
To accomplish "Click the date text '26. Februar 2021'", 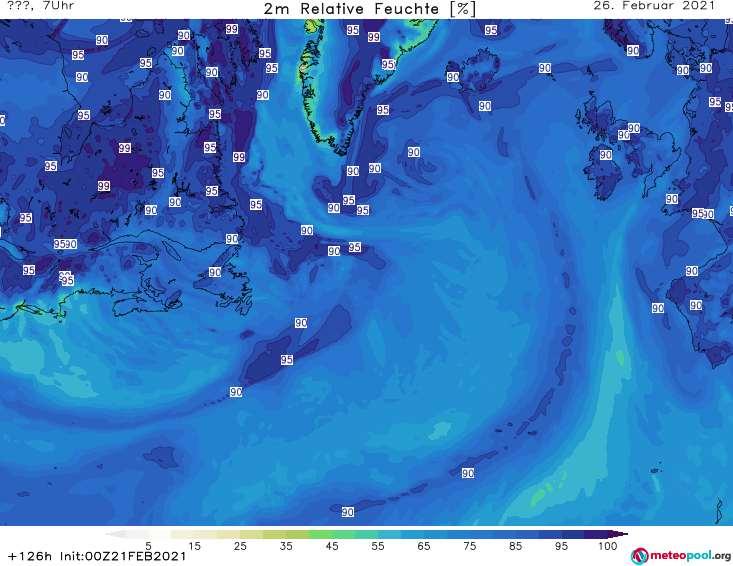I will [x=654, y=6].
